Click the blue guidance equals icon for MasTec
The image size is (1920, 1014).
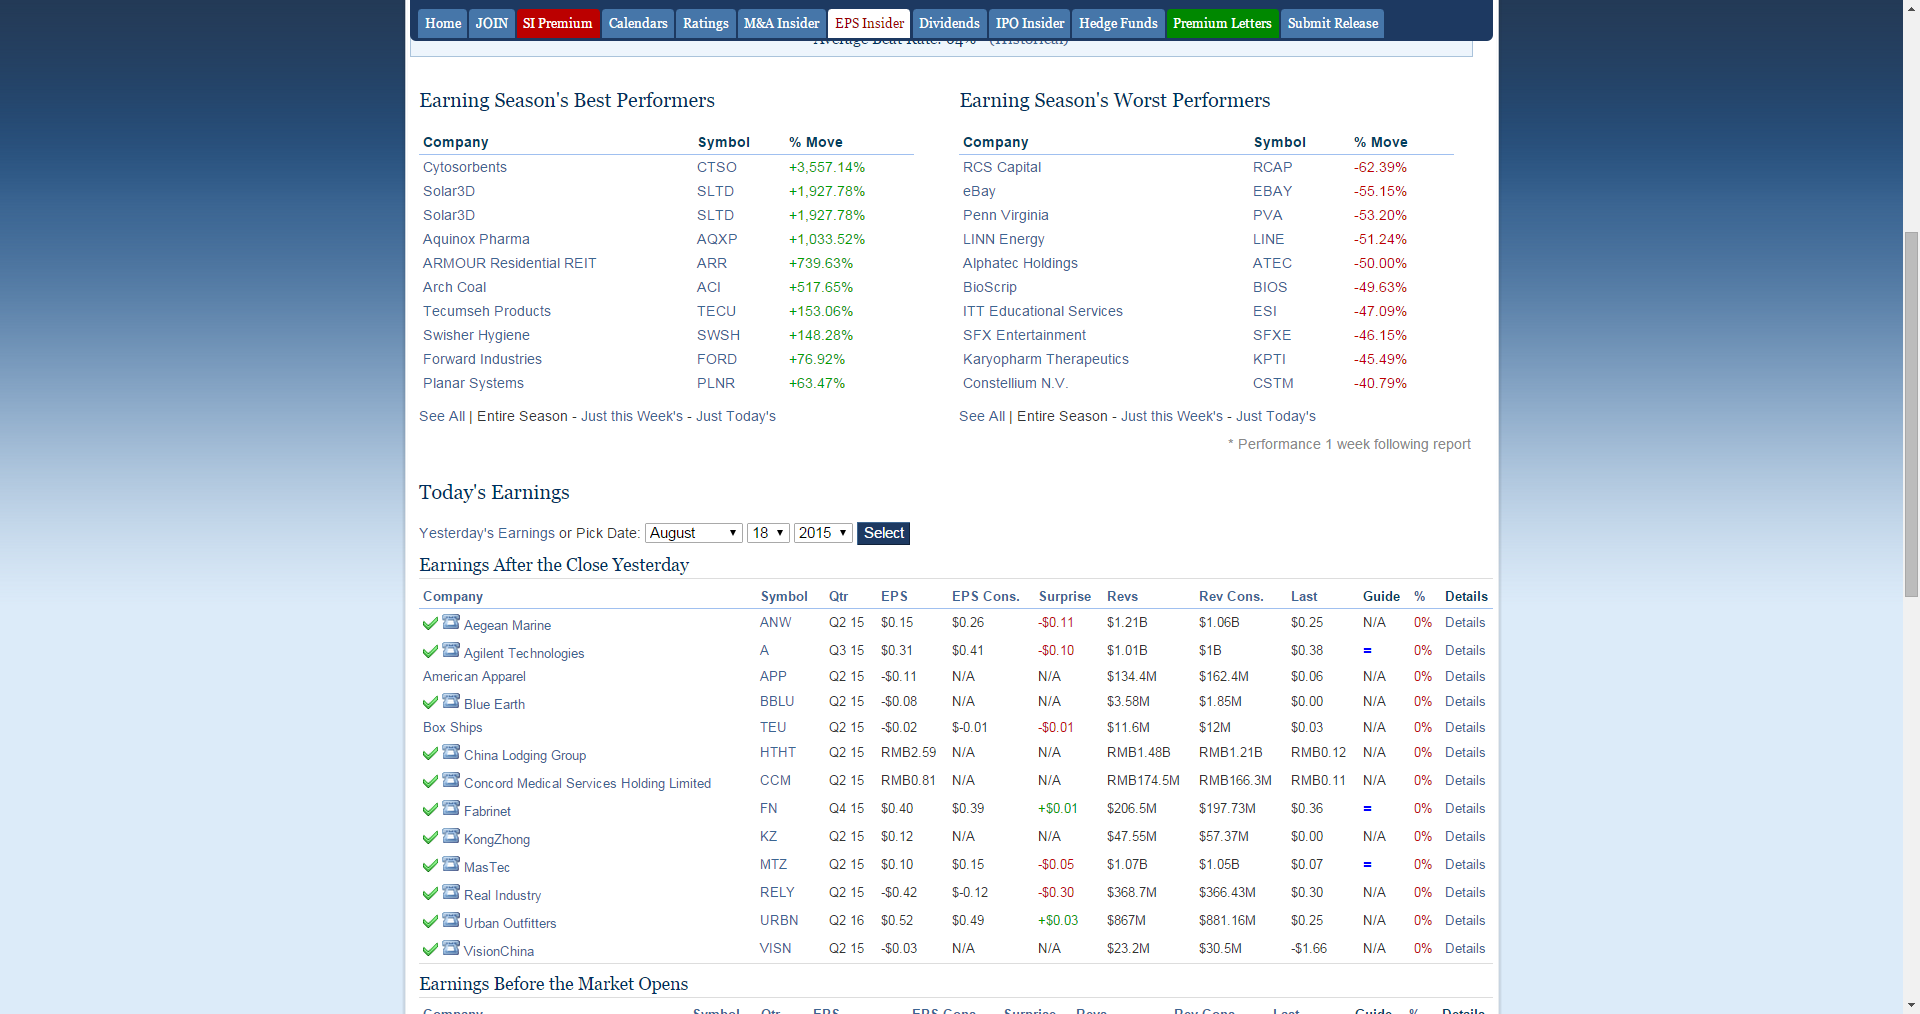(1367, 864)
